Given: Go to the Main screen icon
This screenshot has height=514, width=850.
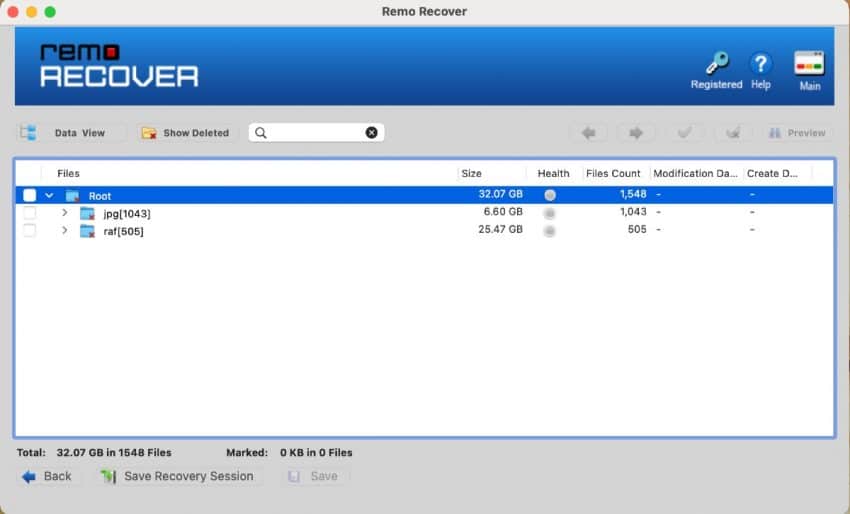Looking at the screenshot, I should pos(809,64).
